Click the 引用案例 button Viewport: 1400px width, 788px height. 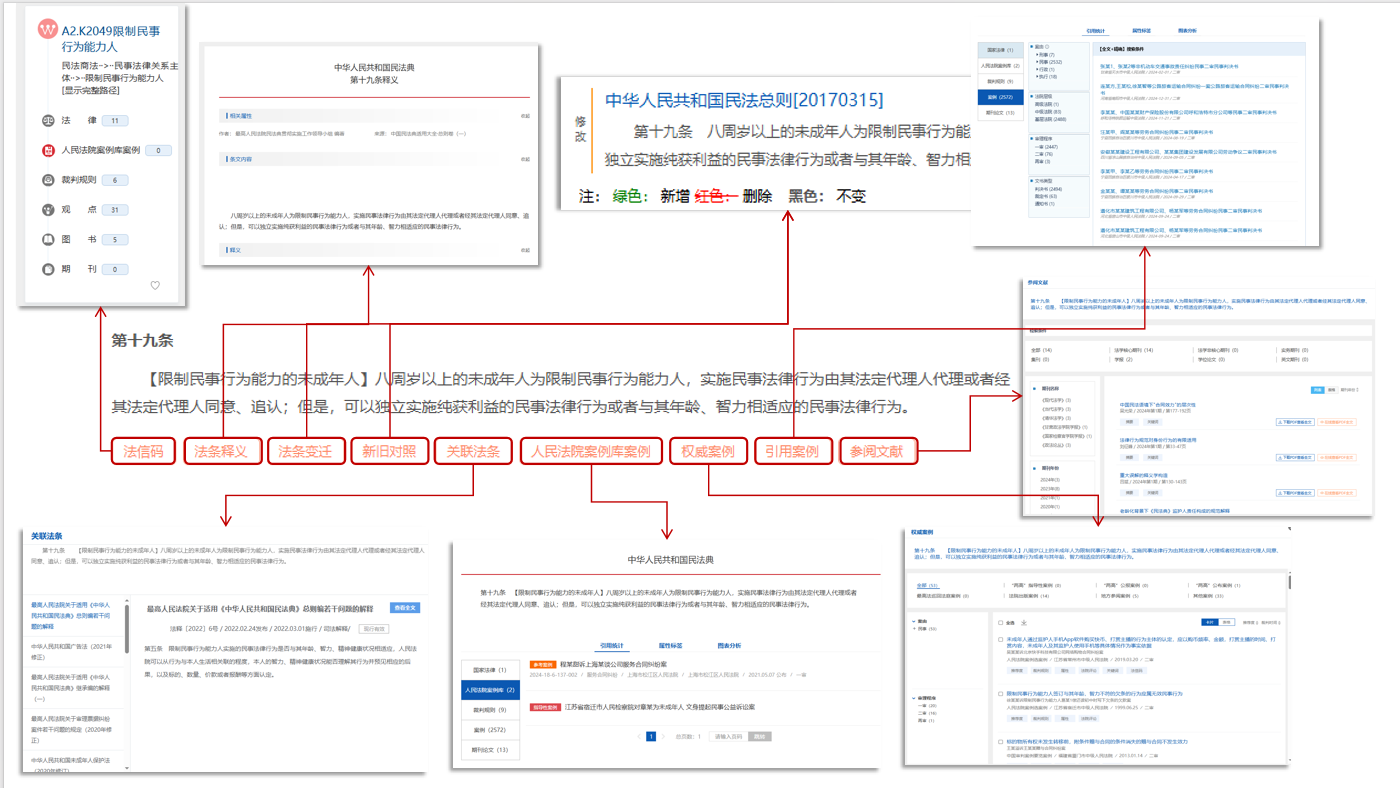793,451
